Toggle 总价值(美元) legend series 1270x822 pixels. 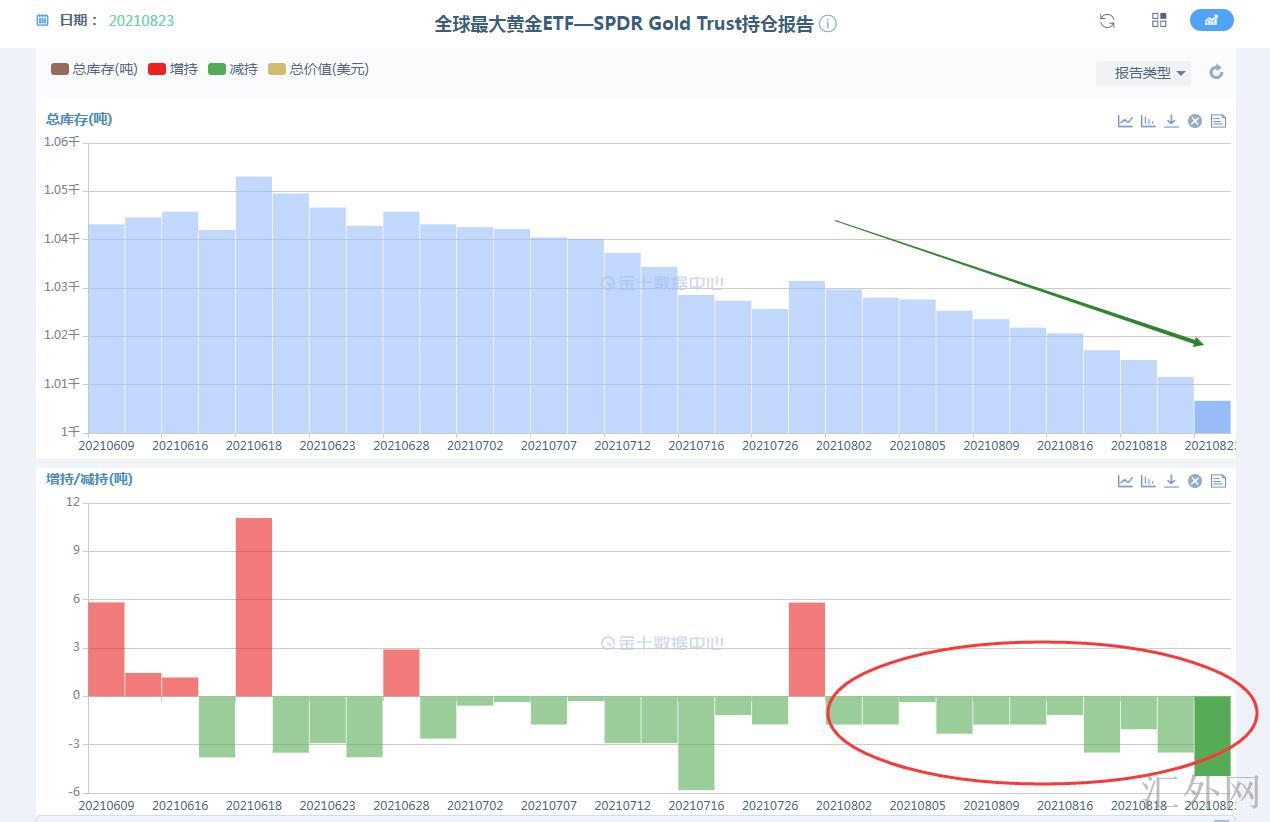[x=318, y=69]
